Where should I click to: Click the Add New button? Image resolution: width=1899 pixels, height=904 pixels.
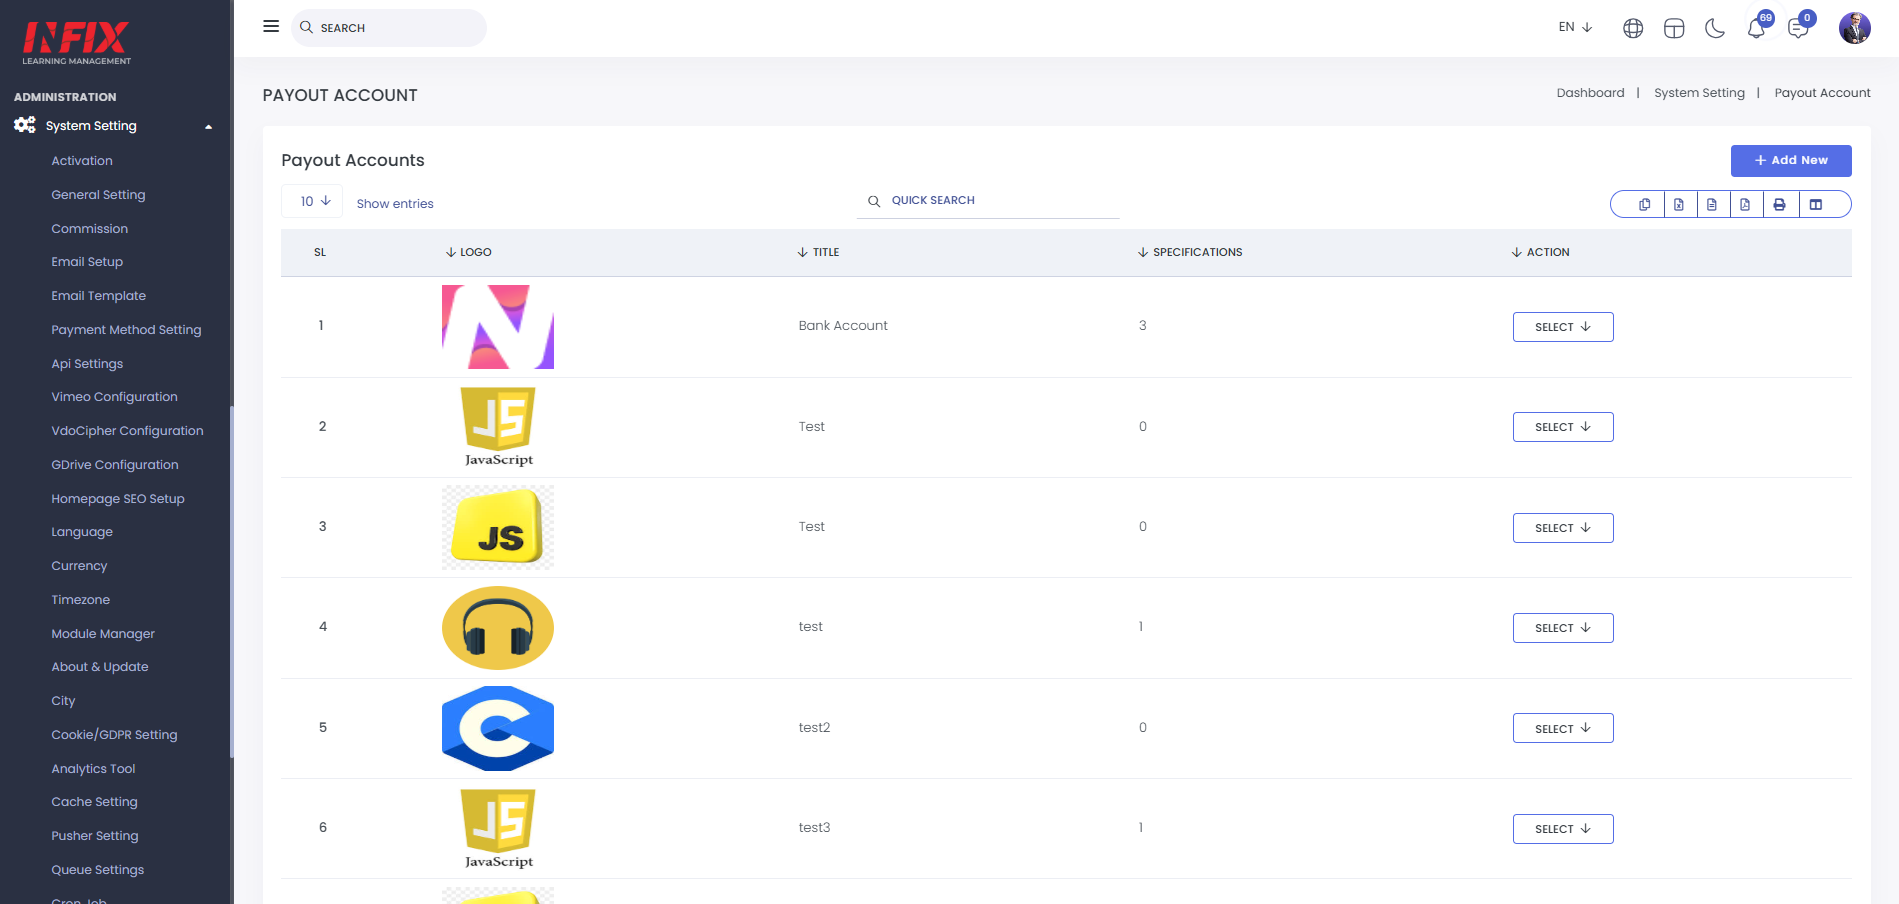point(1791,160)
